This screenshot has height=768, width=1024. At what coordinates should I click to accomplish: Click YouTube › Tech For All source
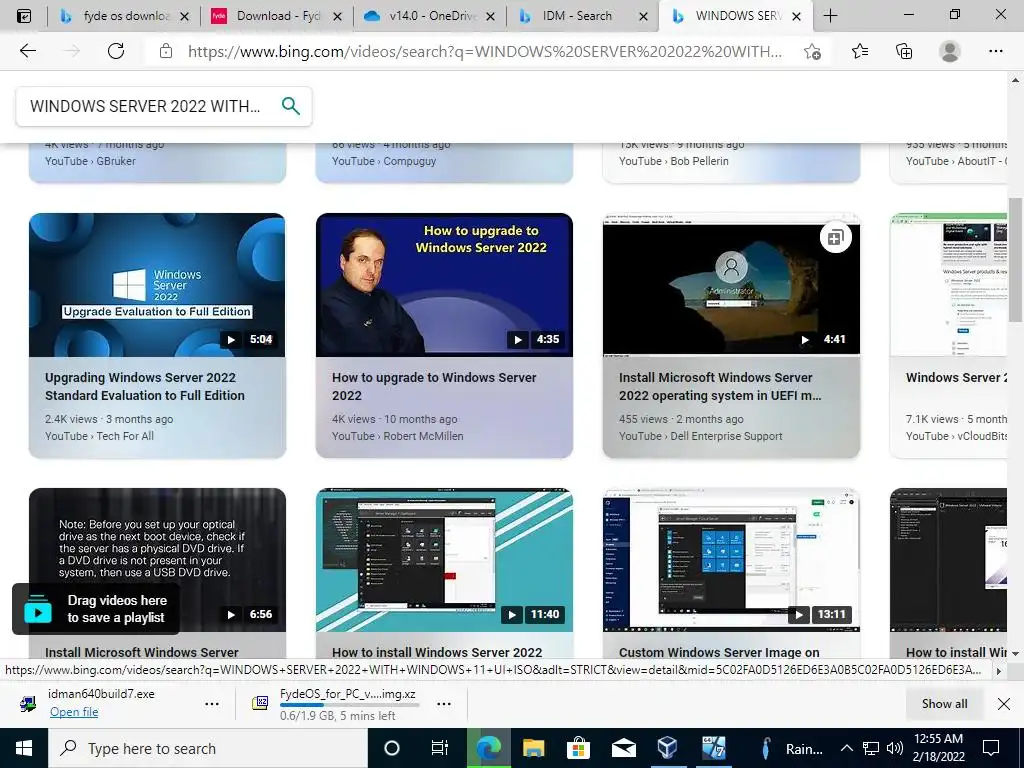(99, 436)
